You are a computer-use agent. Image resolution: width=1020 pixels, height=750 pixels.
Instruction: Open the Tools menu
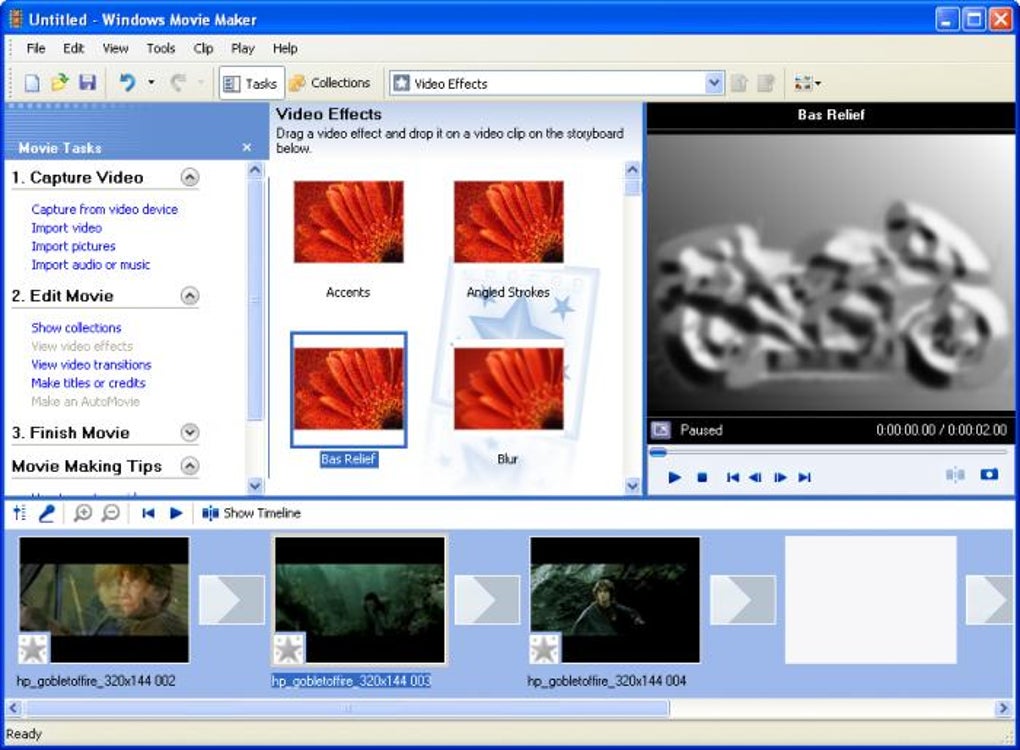tap(161, 48)
